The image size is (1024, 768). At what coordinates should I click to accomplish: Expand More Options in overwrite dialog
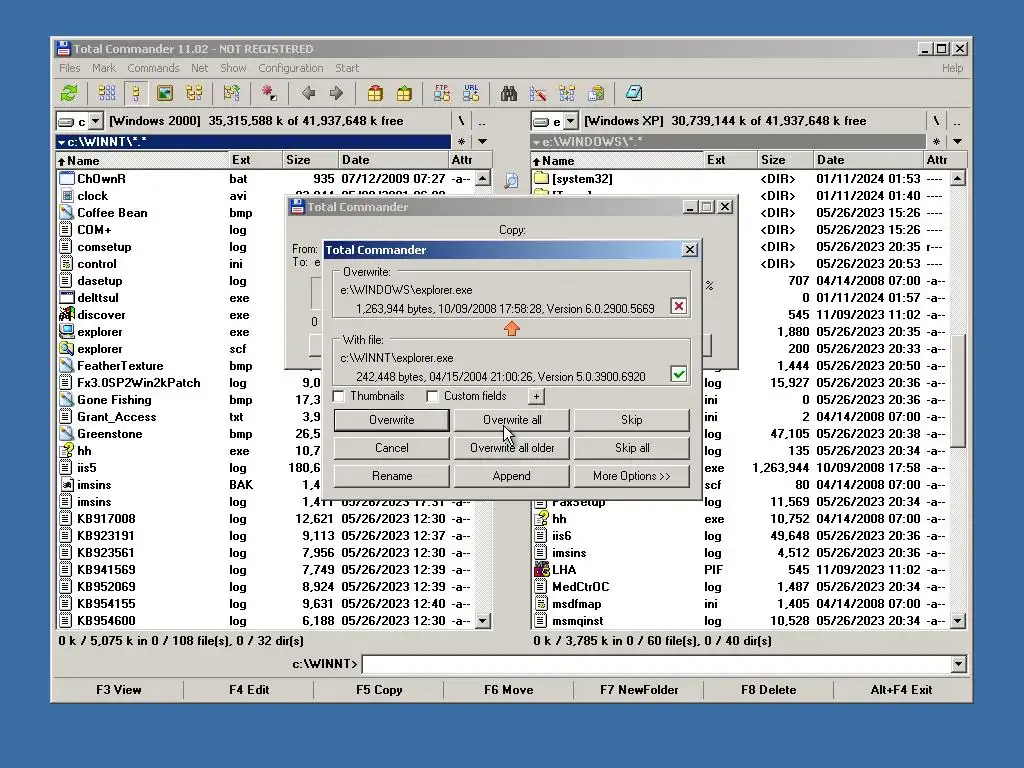click(632, 476)
